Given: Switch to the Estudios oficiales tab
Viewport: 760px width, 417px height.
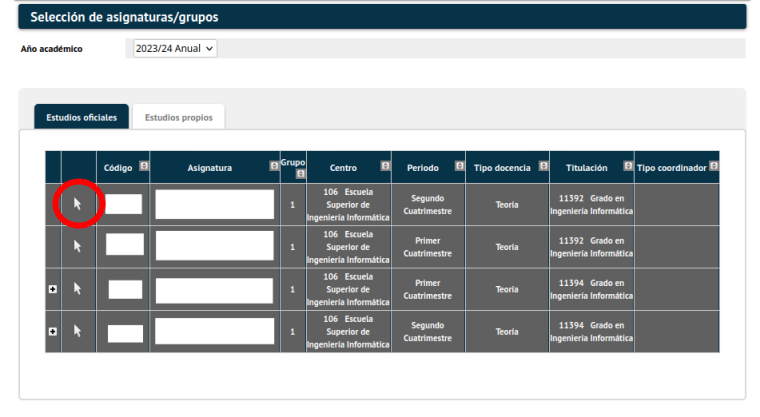Looking at the screenshot, I should point(81,117).
